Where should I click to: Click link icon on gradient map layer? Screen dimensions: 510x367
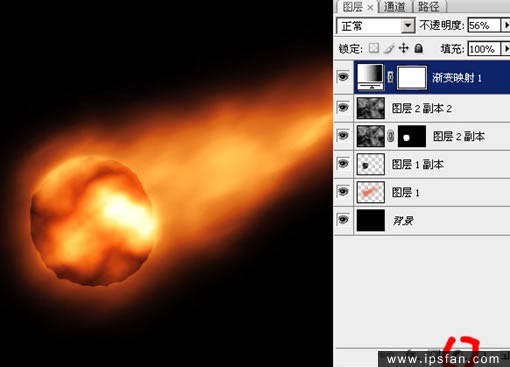click(390, 77)
